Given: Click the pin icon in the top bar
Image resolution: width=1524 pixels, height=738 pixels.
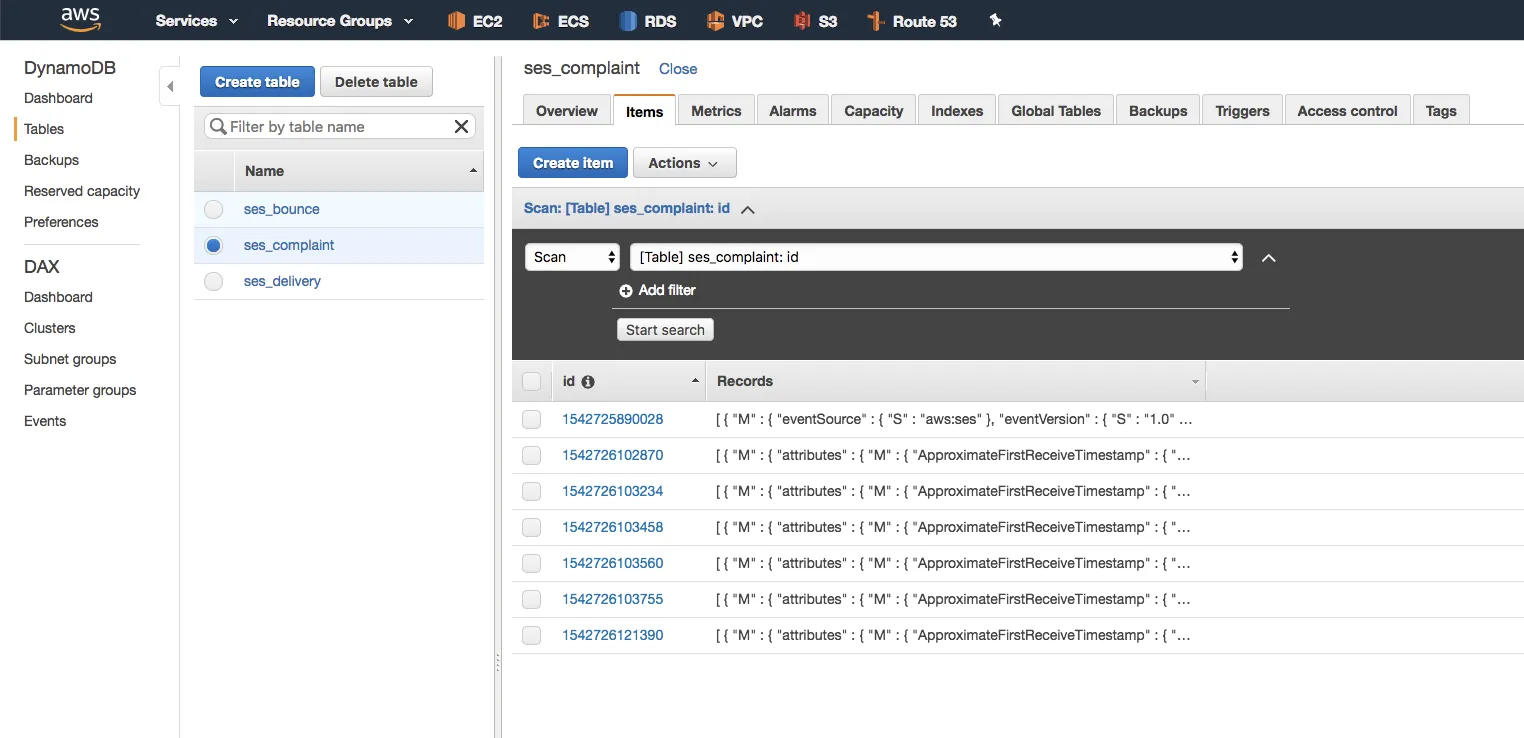Looking at the screenshot, I should point(995,20).
